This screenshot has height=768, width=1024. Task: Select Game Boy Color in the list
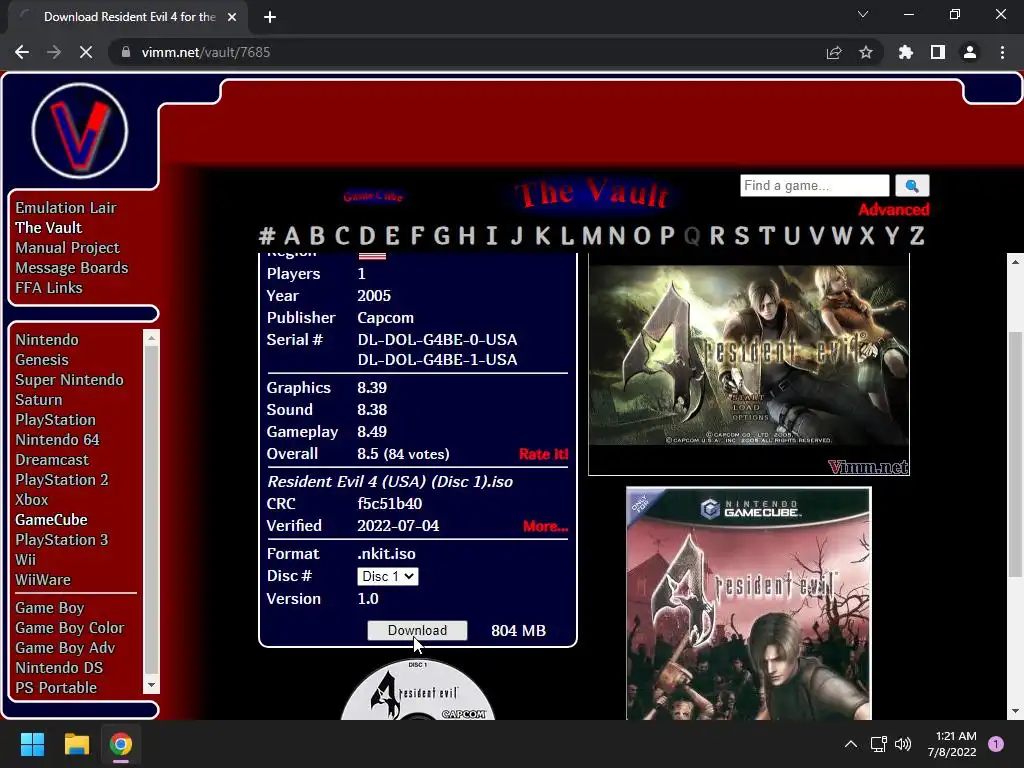[70, 628]
